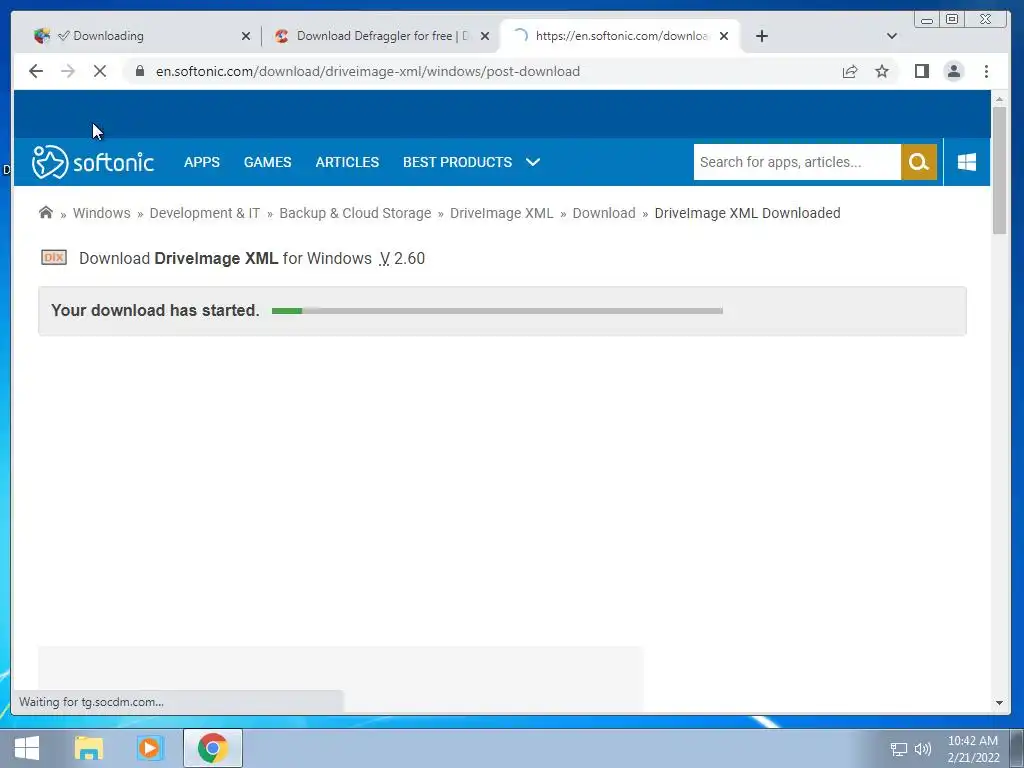Bookmark this page with the star icon
The image size is (1024, 768).
coord(882,71)
